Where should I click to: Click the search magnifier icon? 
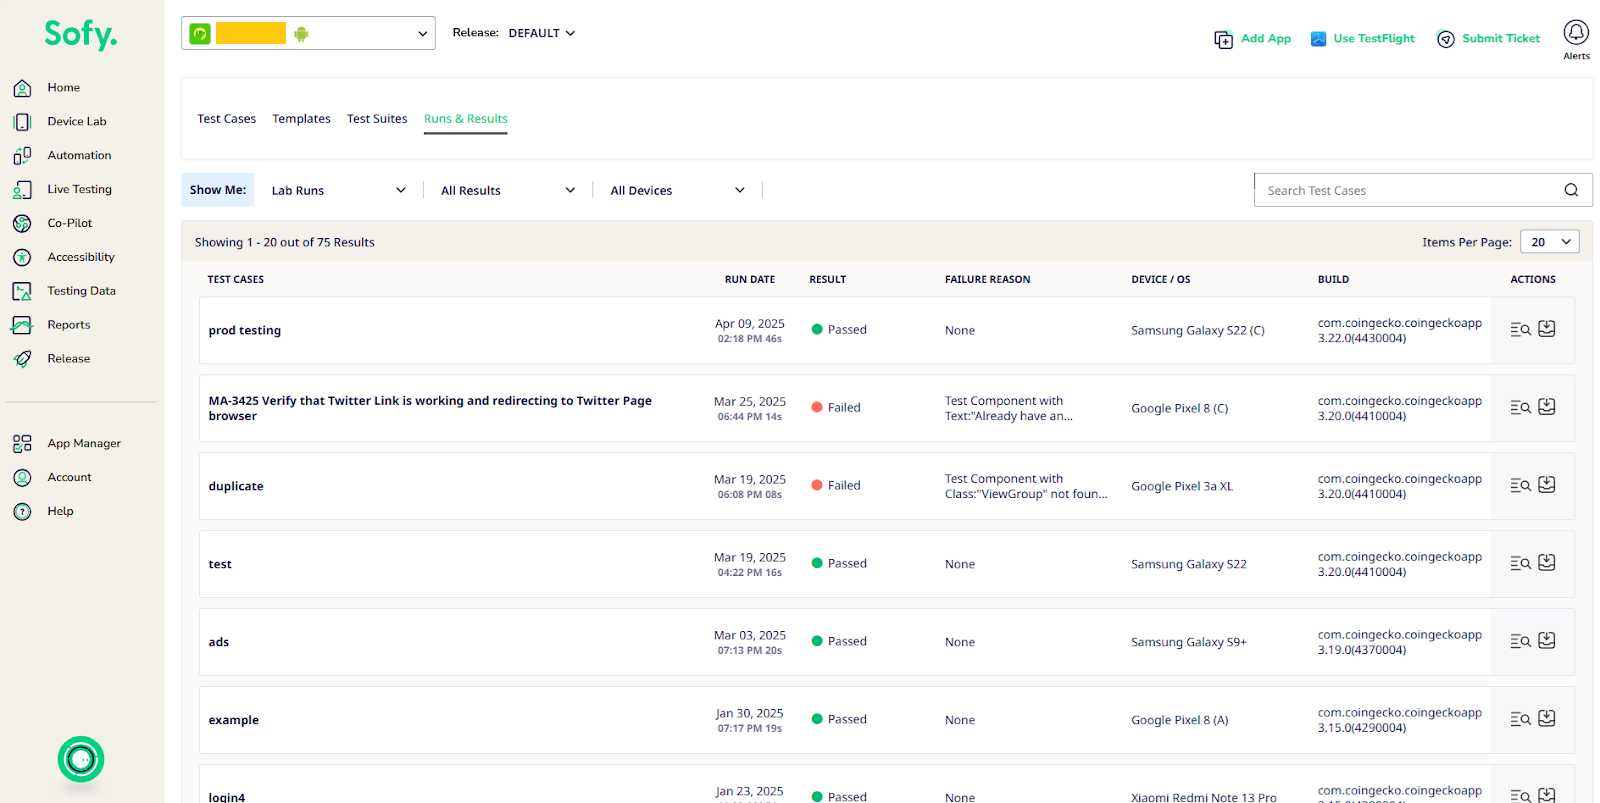(1571, 190)
